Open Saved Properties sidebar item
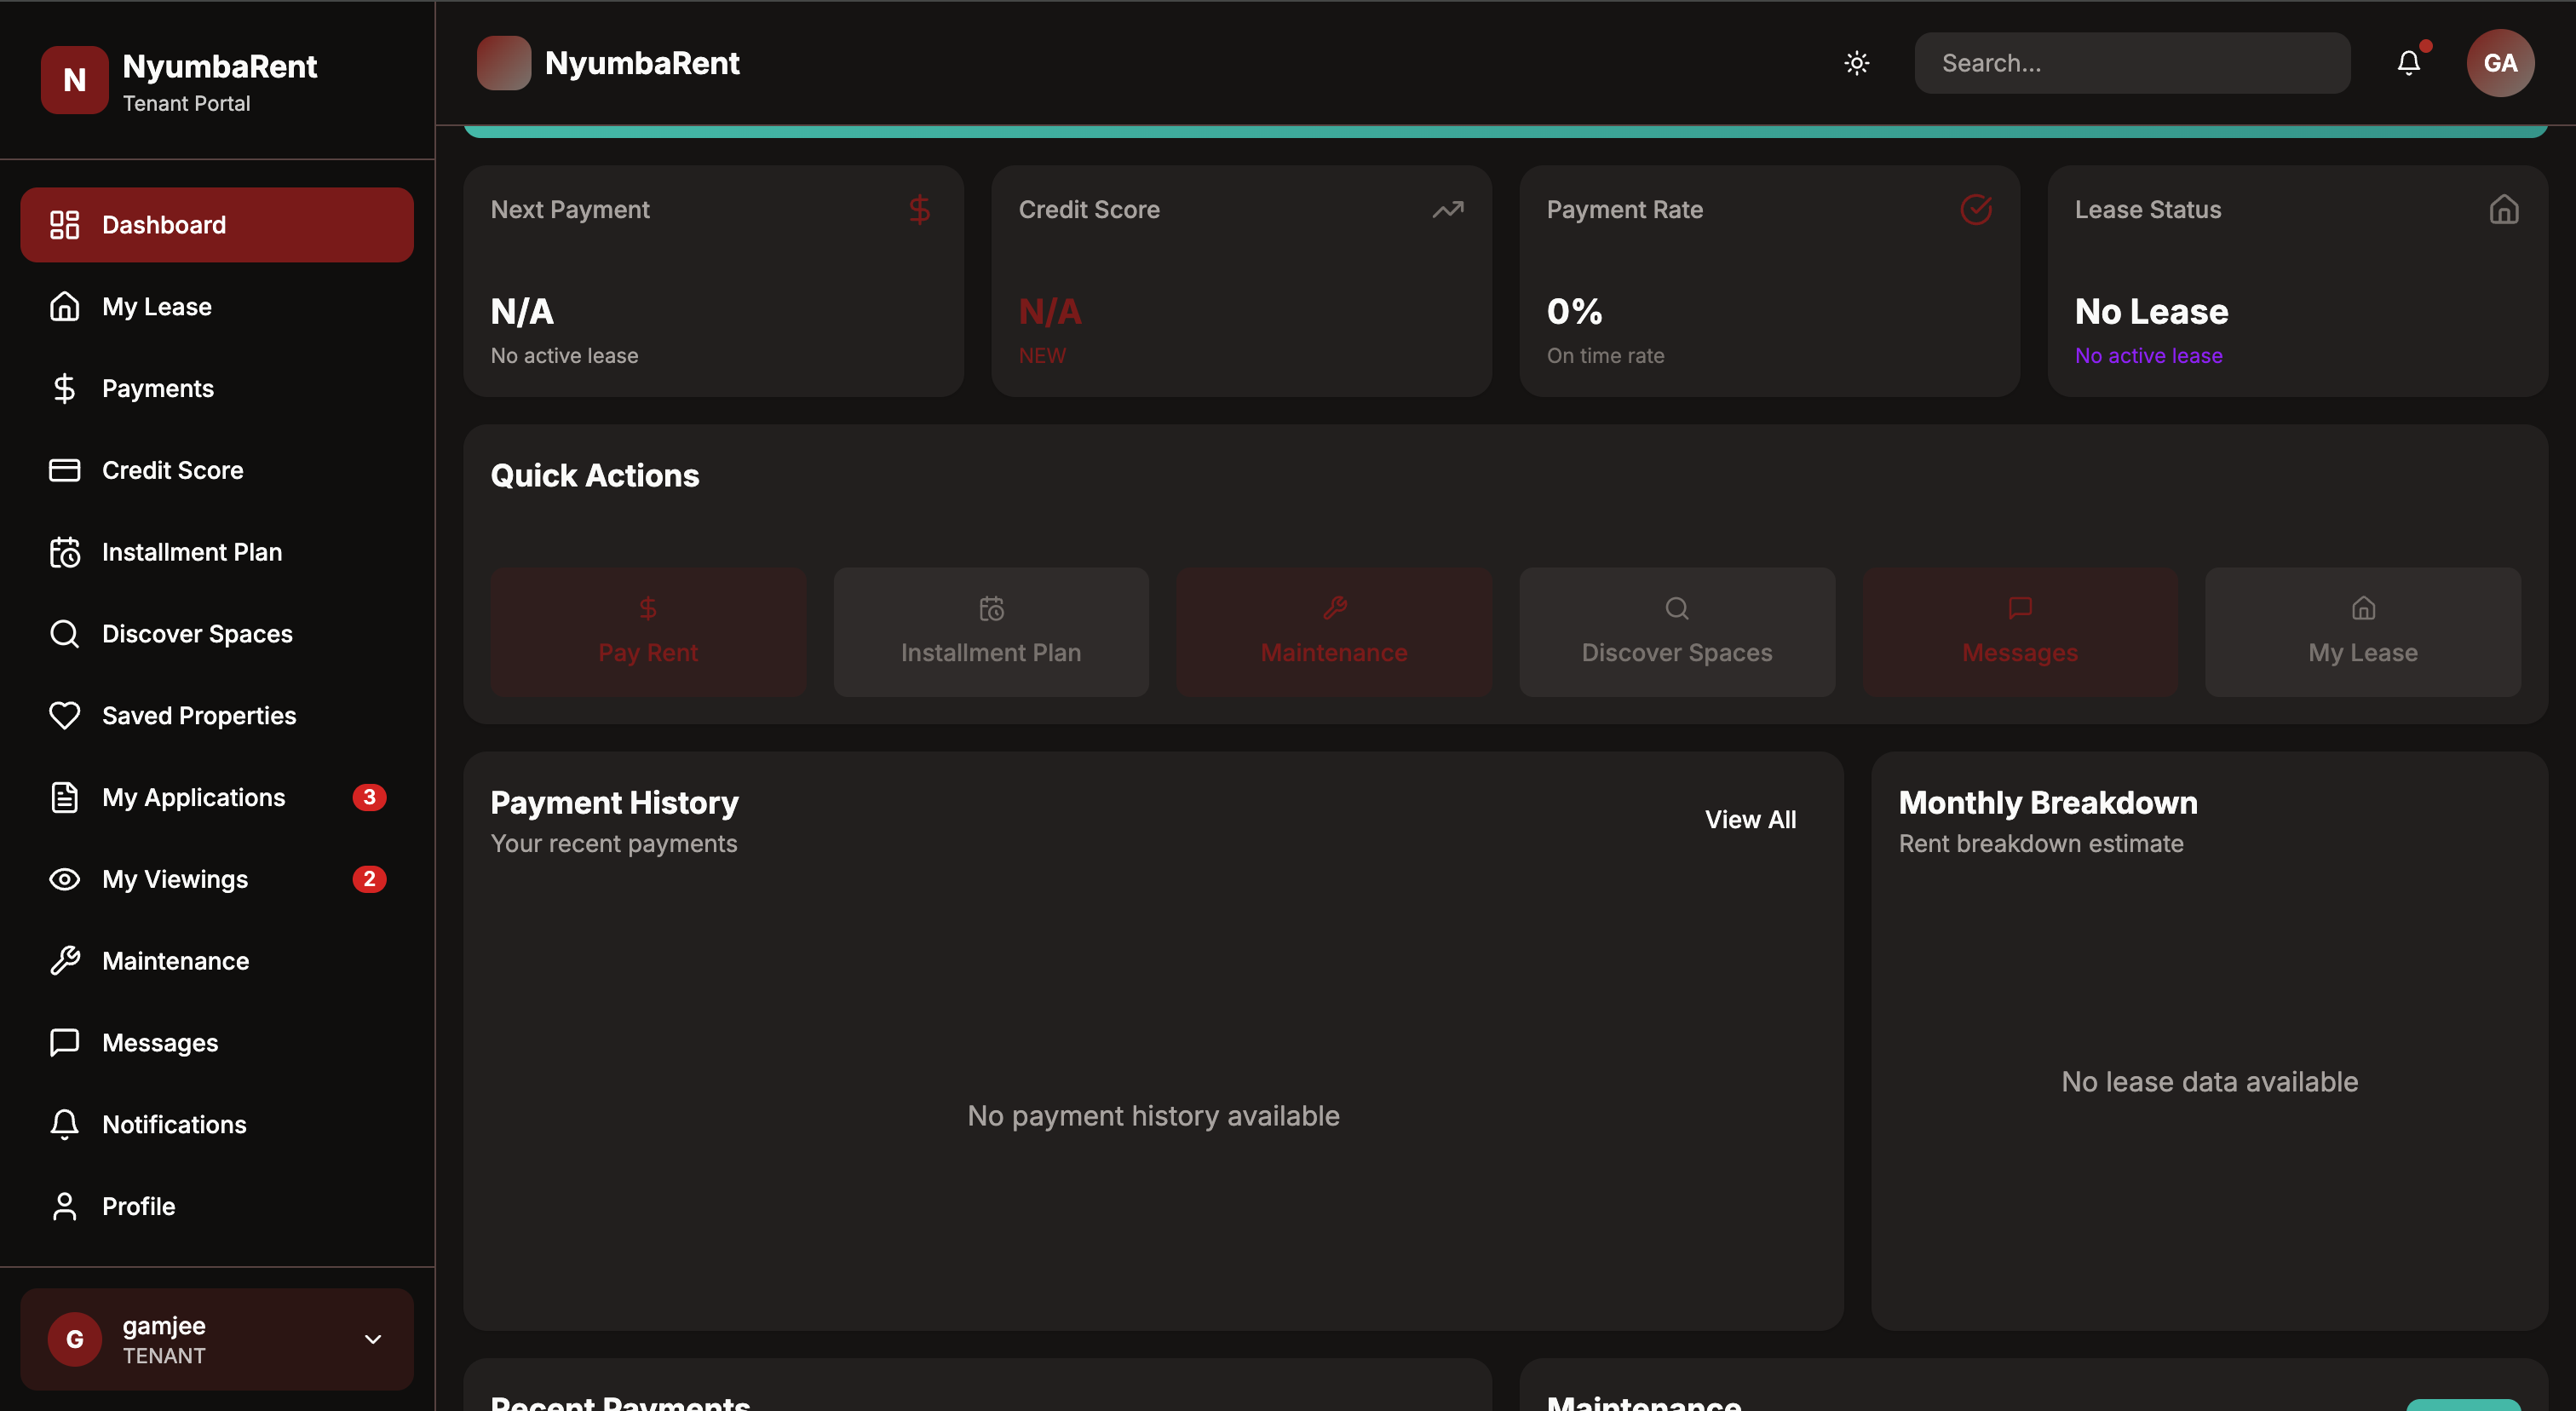 tap(217, 715)
